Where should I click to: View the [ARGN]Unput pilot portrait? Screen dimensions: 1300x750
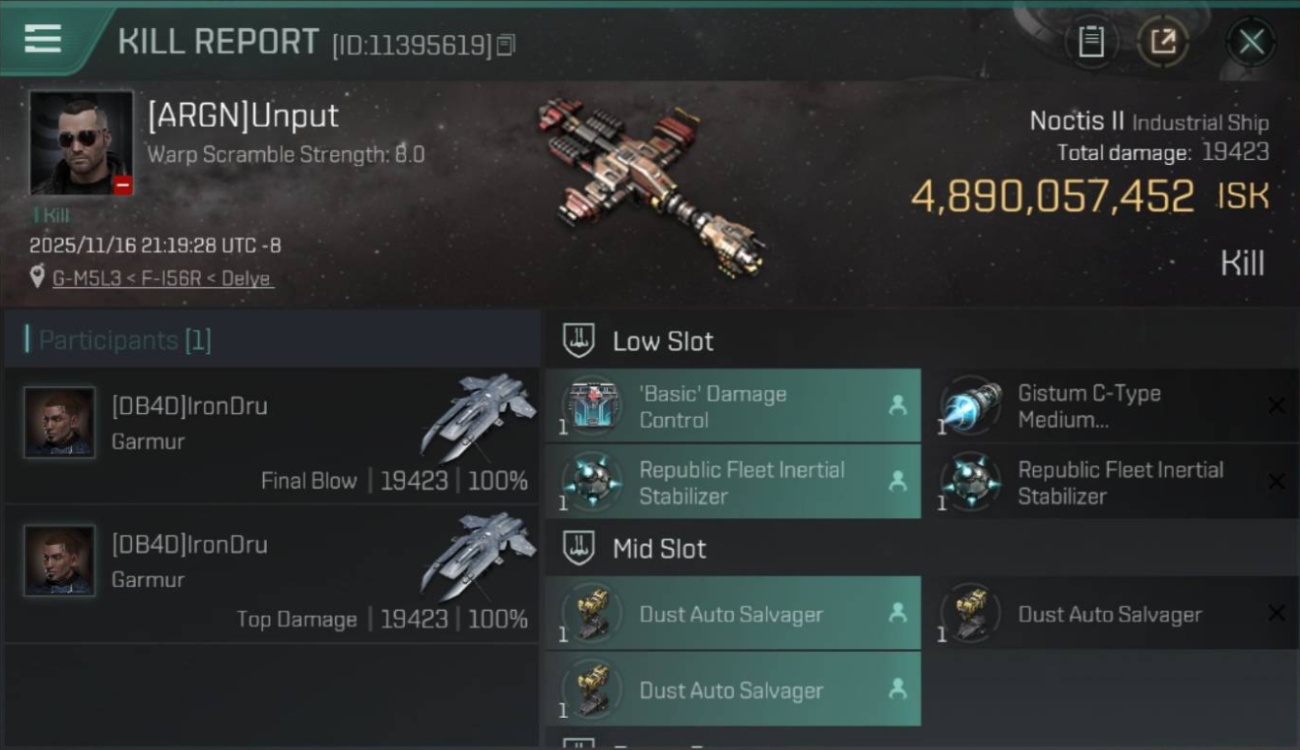click(81, 143)
